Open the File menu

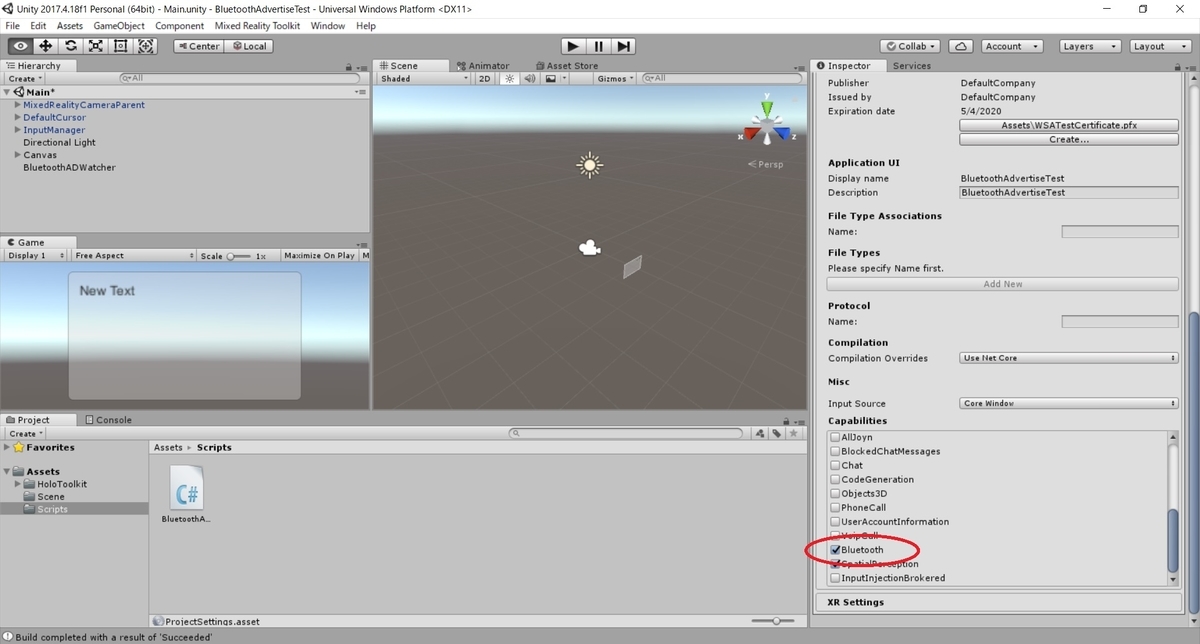click(x=13, y=25)
